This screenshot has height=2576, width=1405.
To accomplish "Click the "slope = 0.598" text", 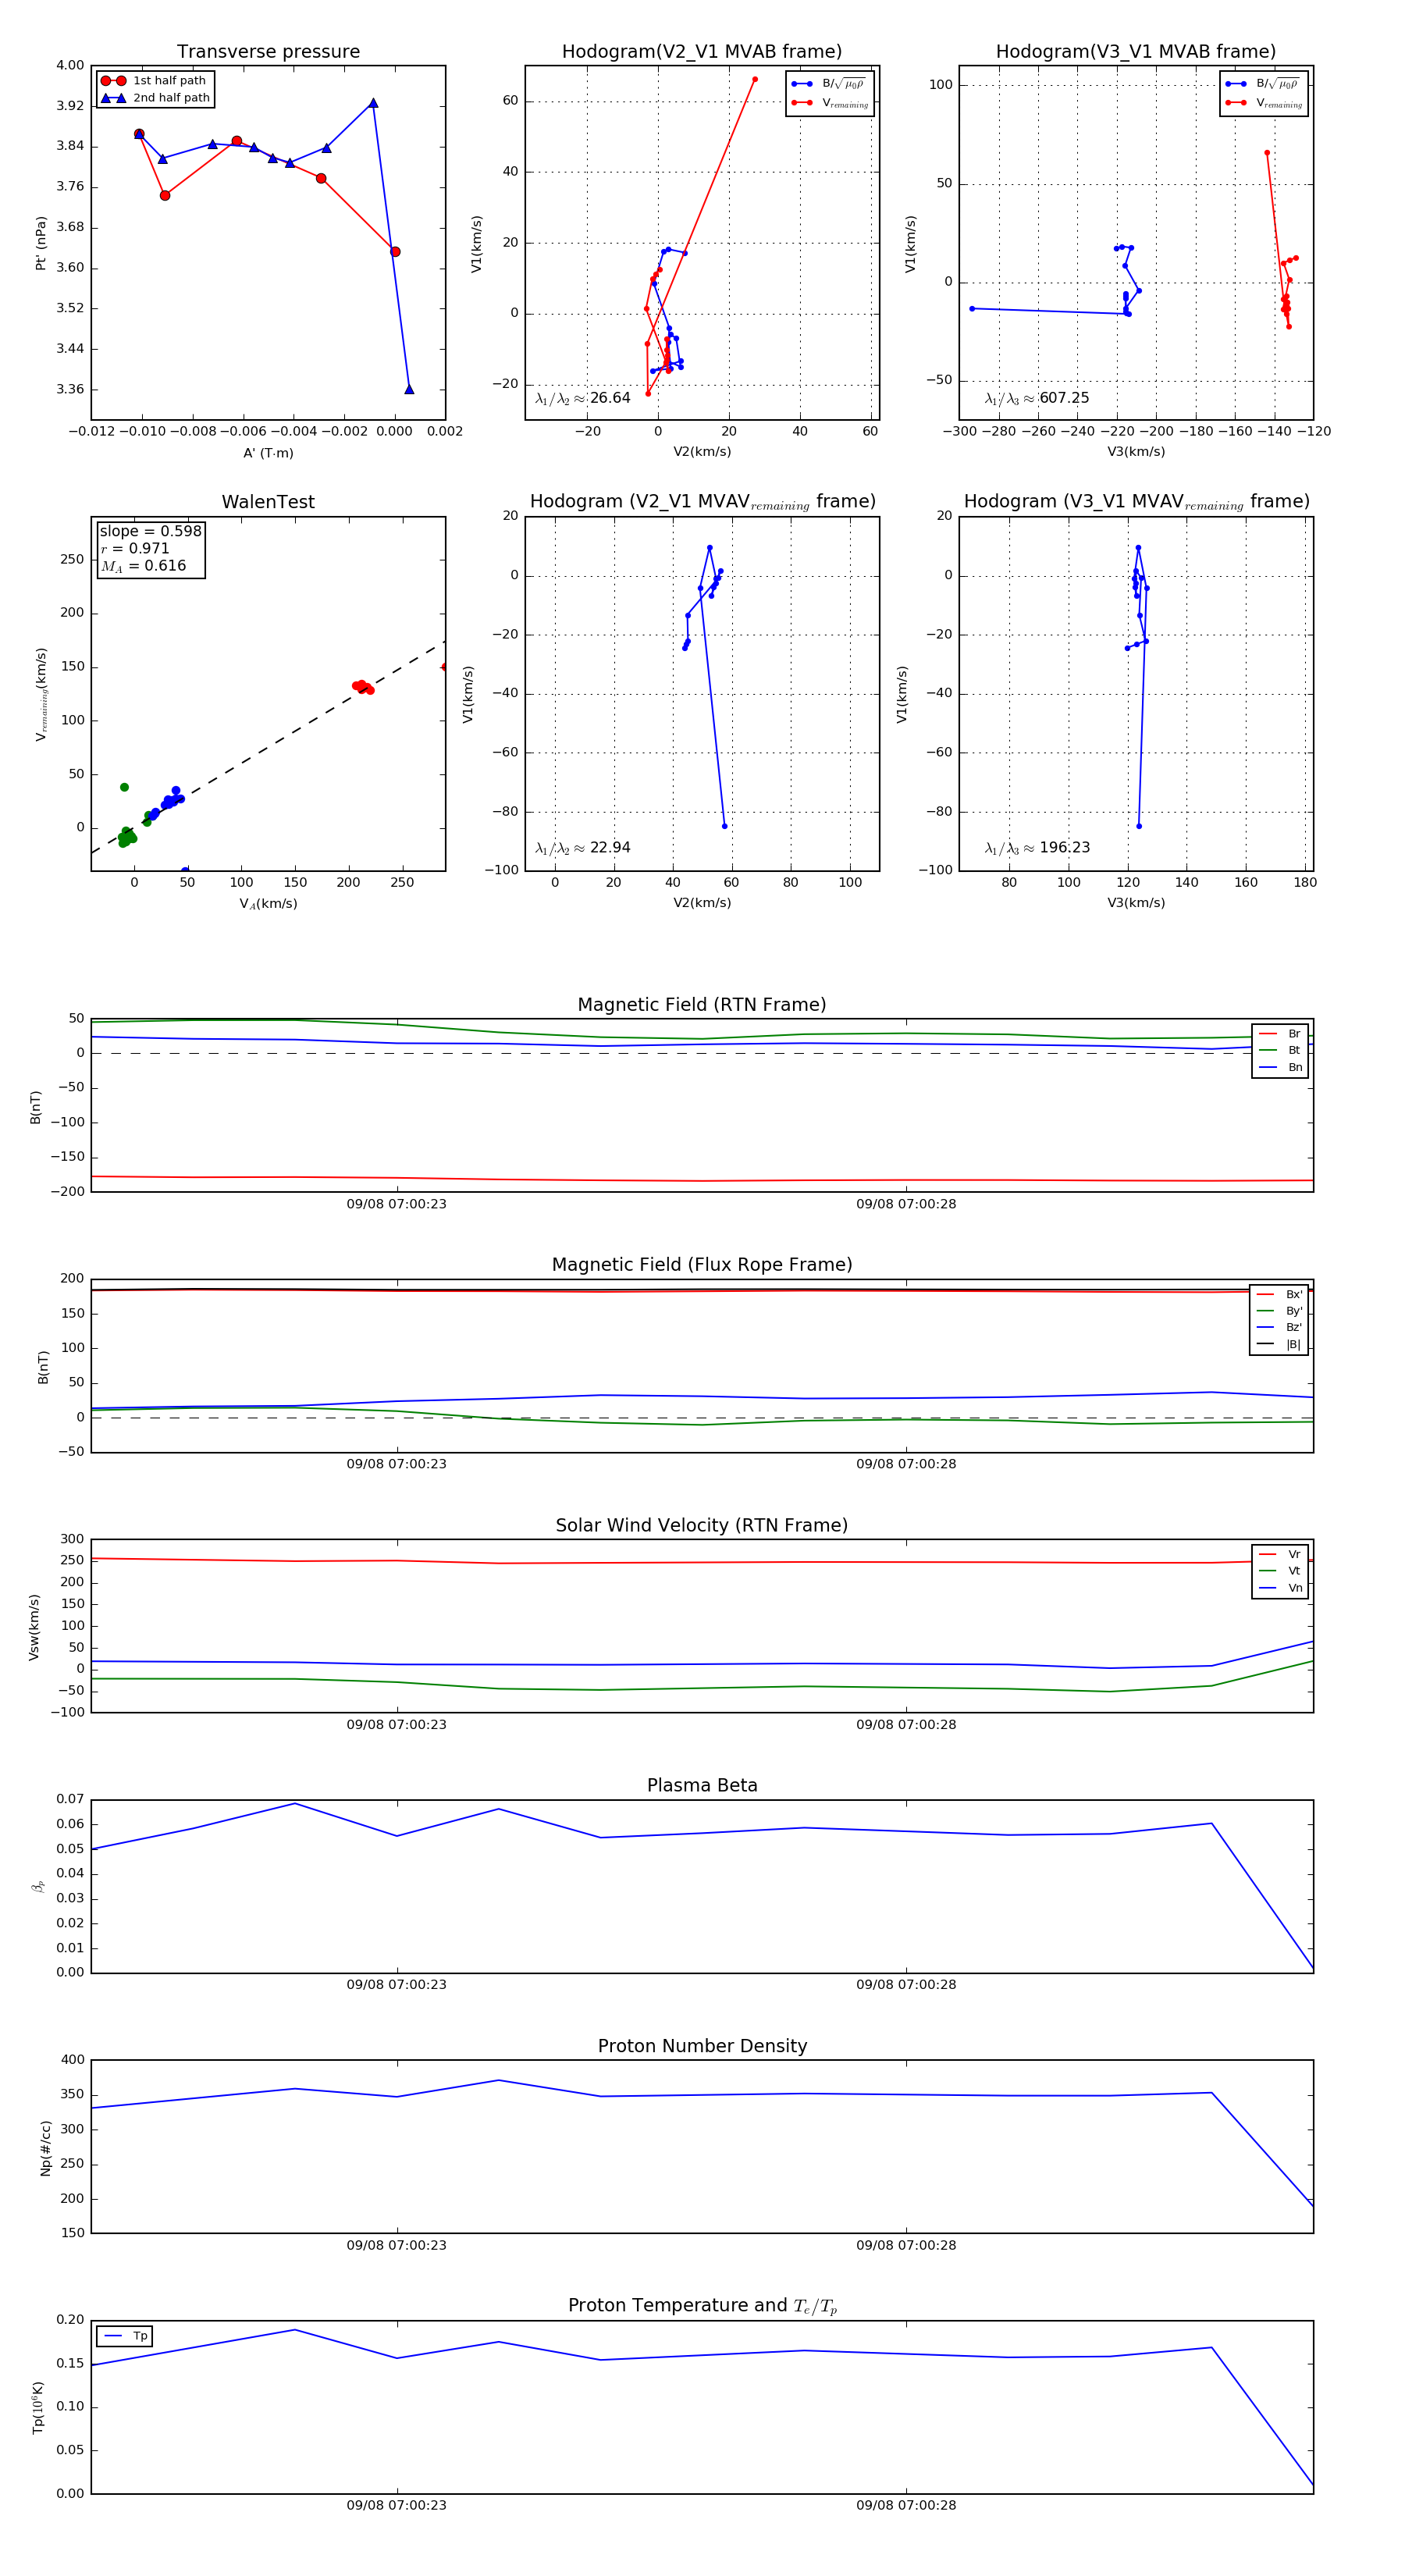I will [150, 531].
